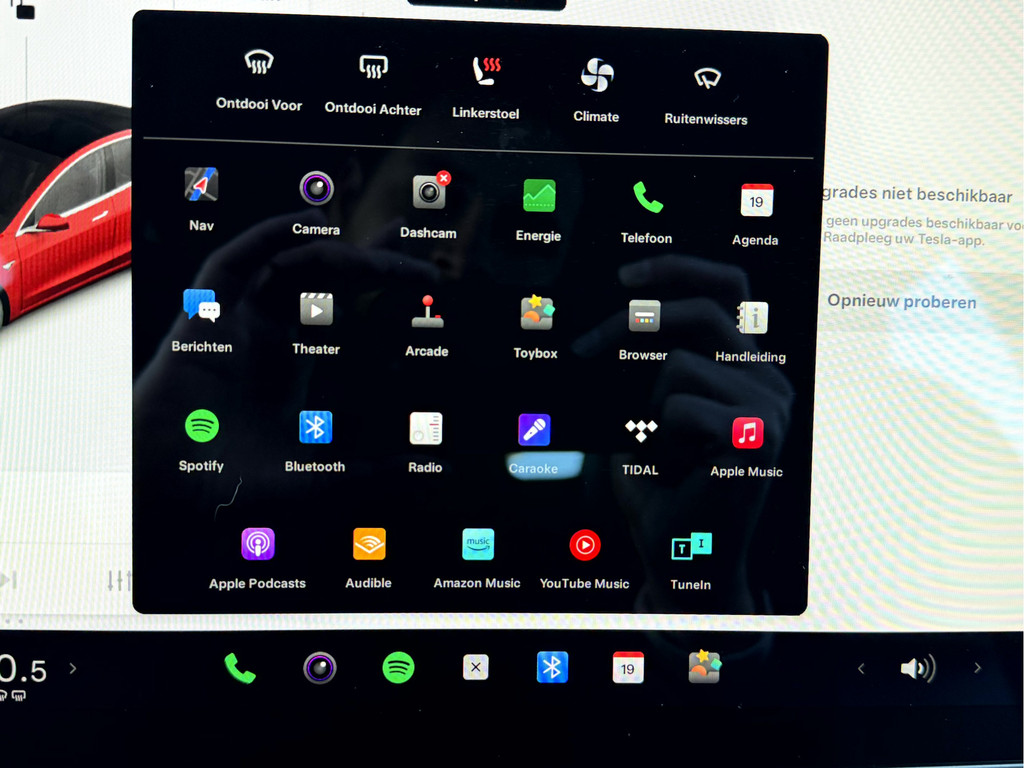The width and height of the screenshot is (1024, 768).
Task: Lower volume with the left chevron
Action: point(861,668)
